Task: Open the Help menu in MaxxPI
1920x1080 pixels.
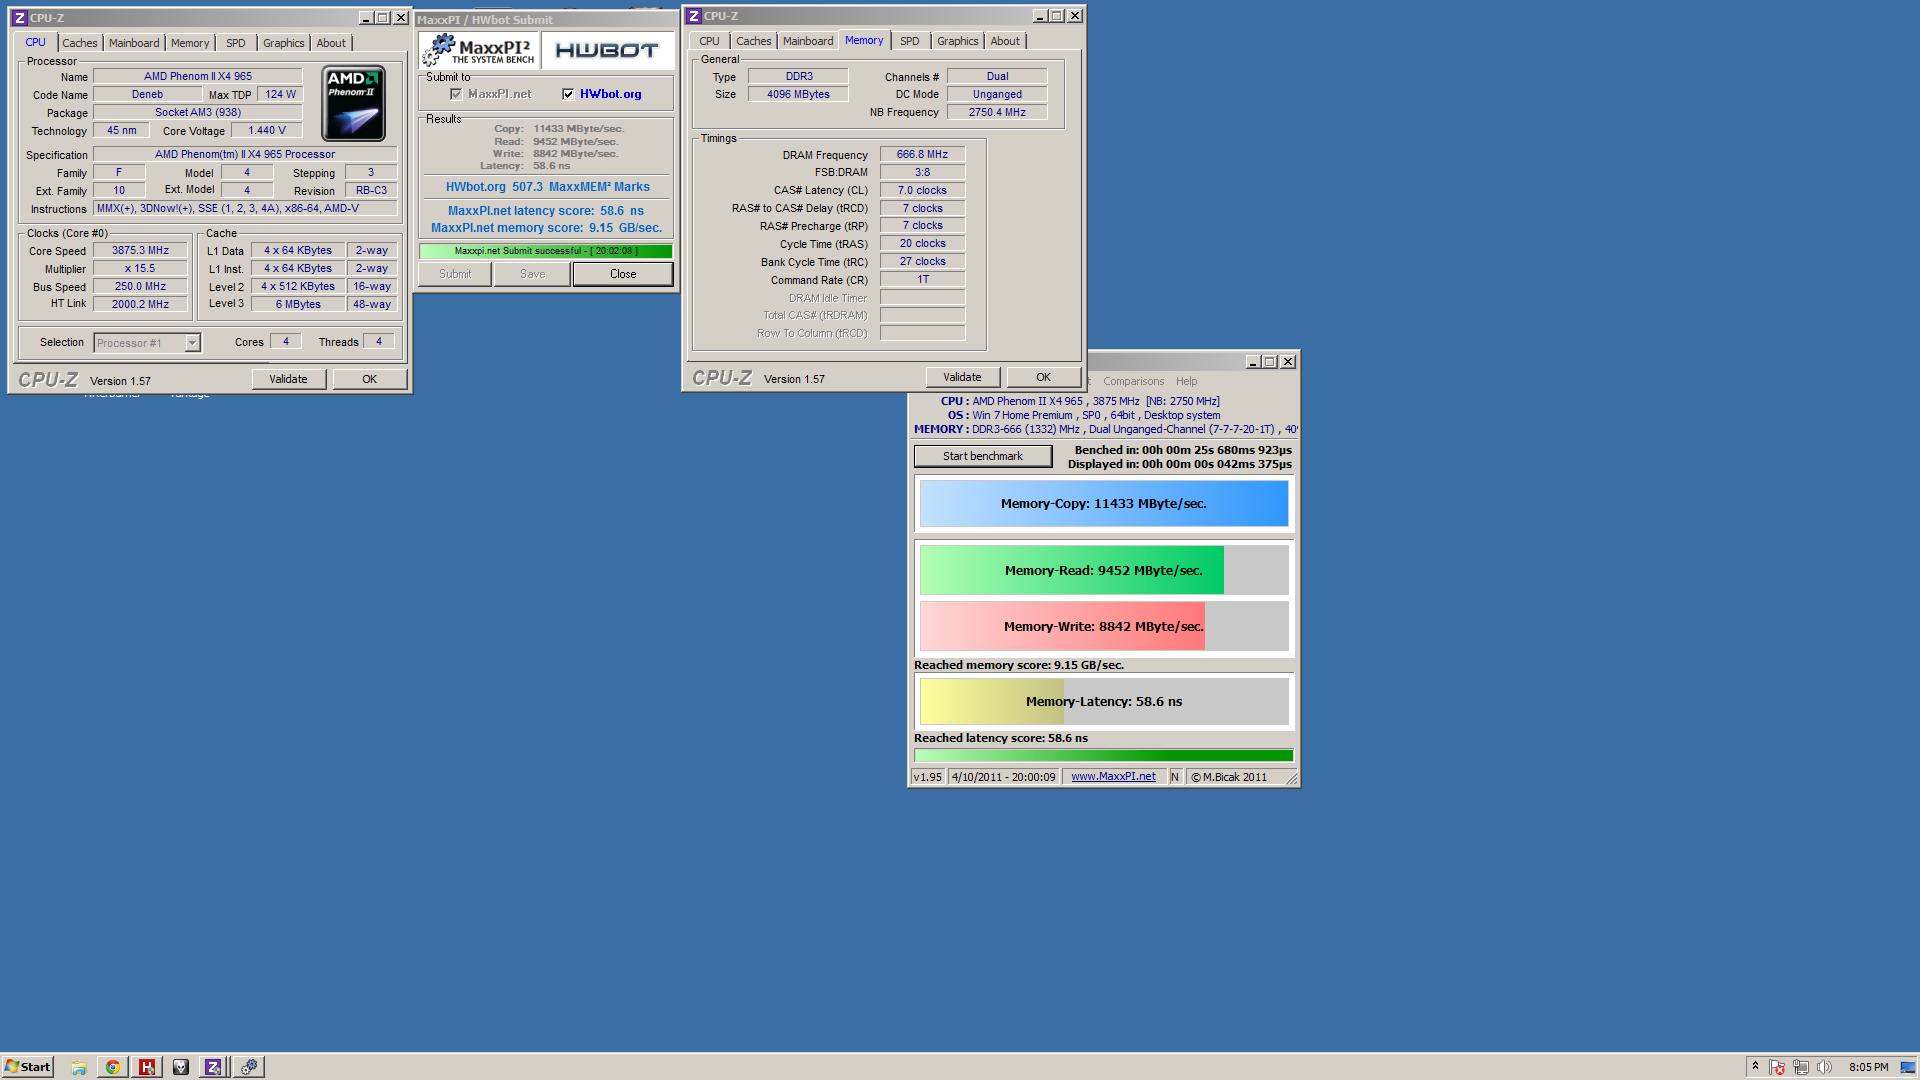Action: [x=1186, y=381]
